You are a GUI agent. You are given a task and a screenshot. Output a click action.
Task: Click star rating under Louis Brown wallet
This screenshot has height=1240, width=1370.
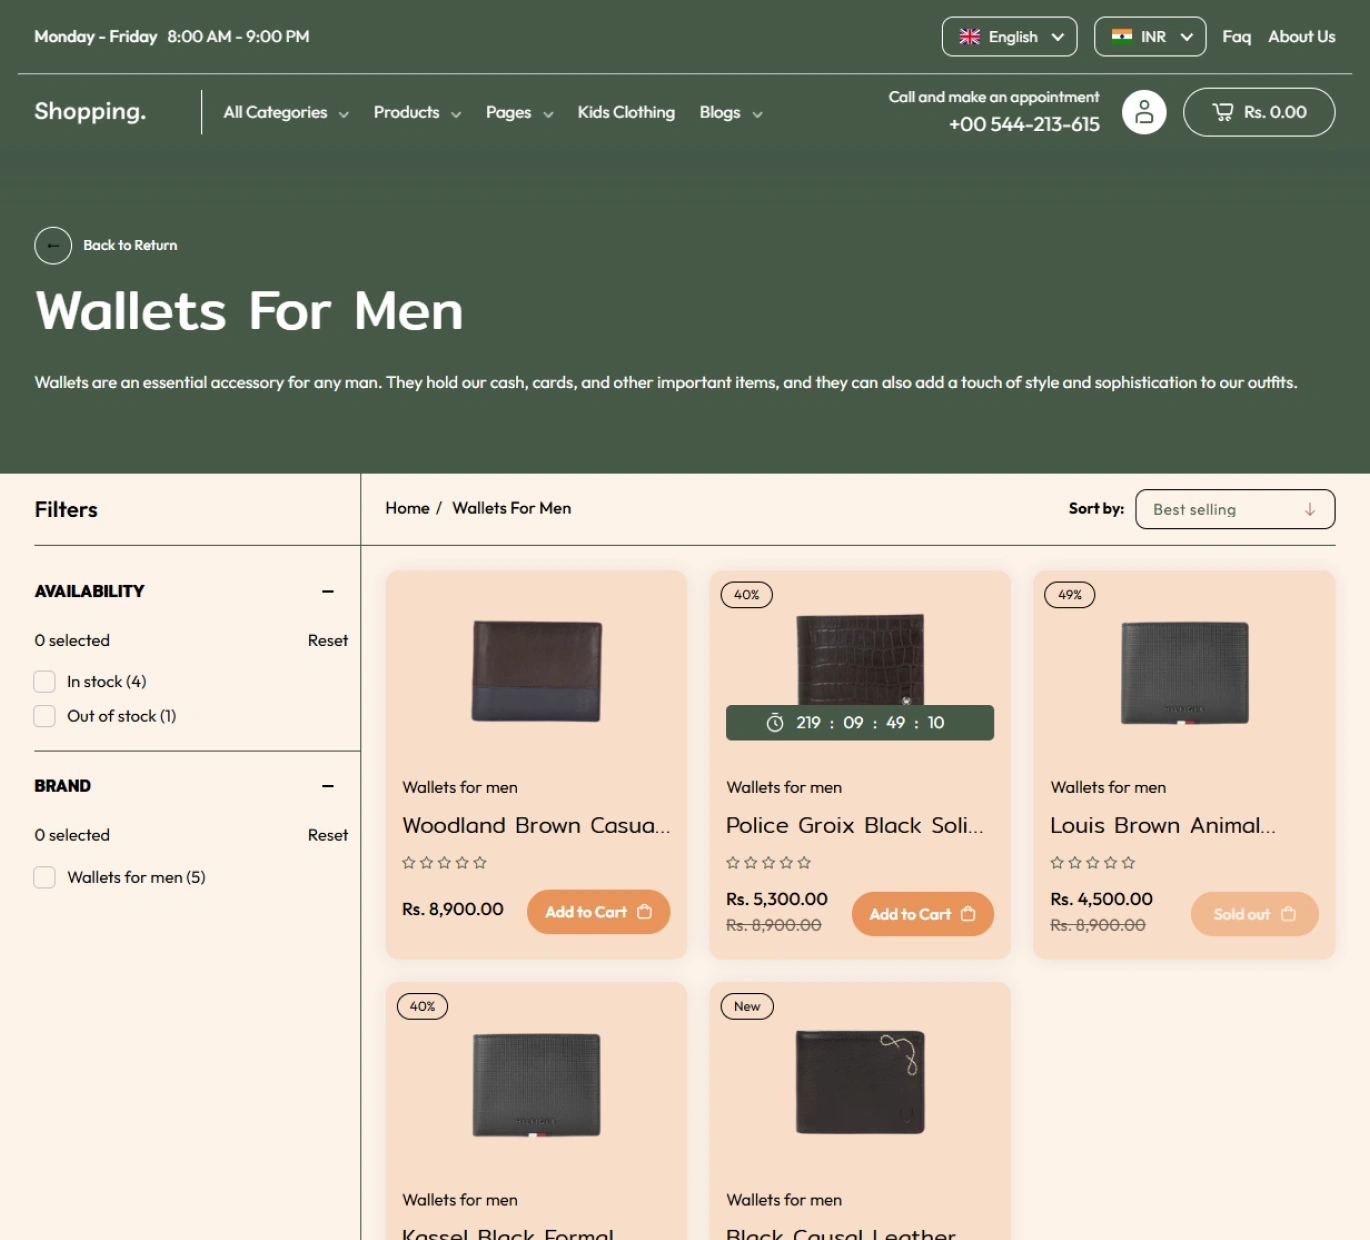[1092, 862]
